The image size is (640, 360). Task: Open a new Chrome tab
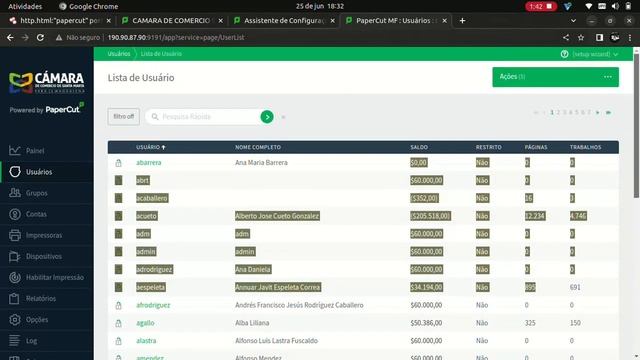click(462, 20)
